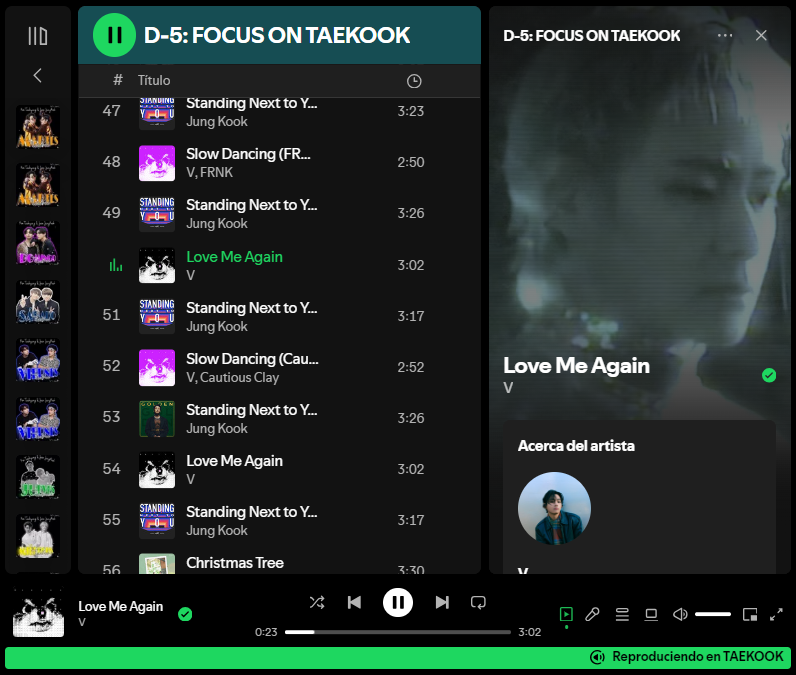Viewport: 796px width, 675px height.
Task: Click the Acerca del artista heading
Action: tap(576, 446)
